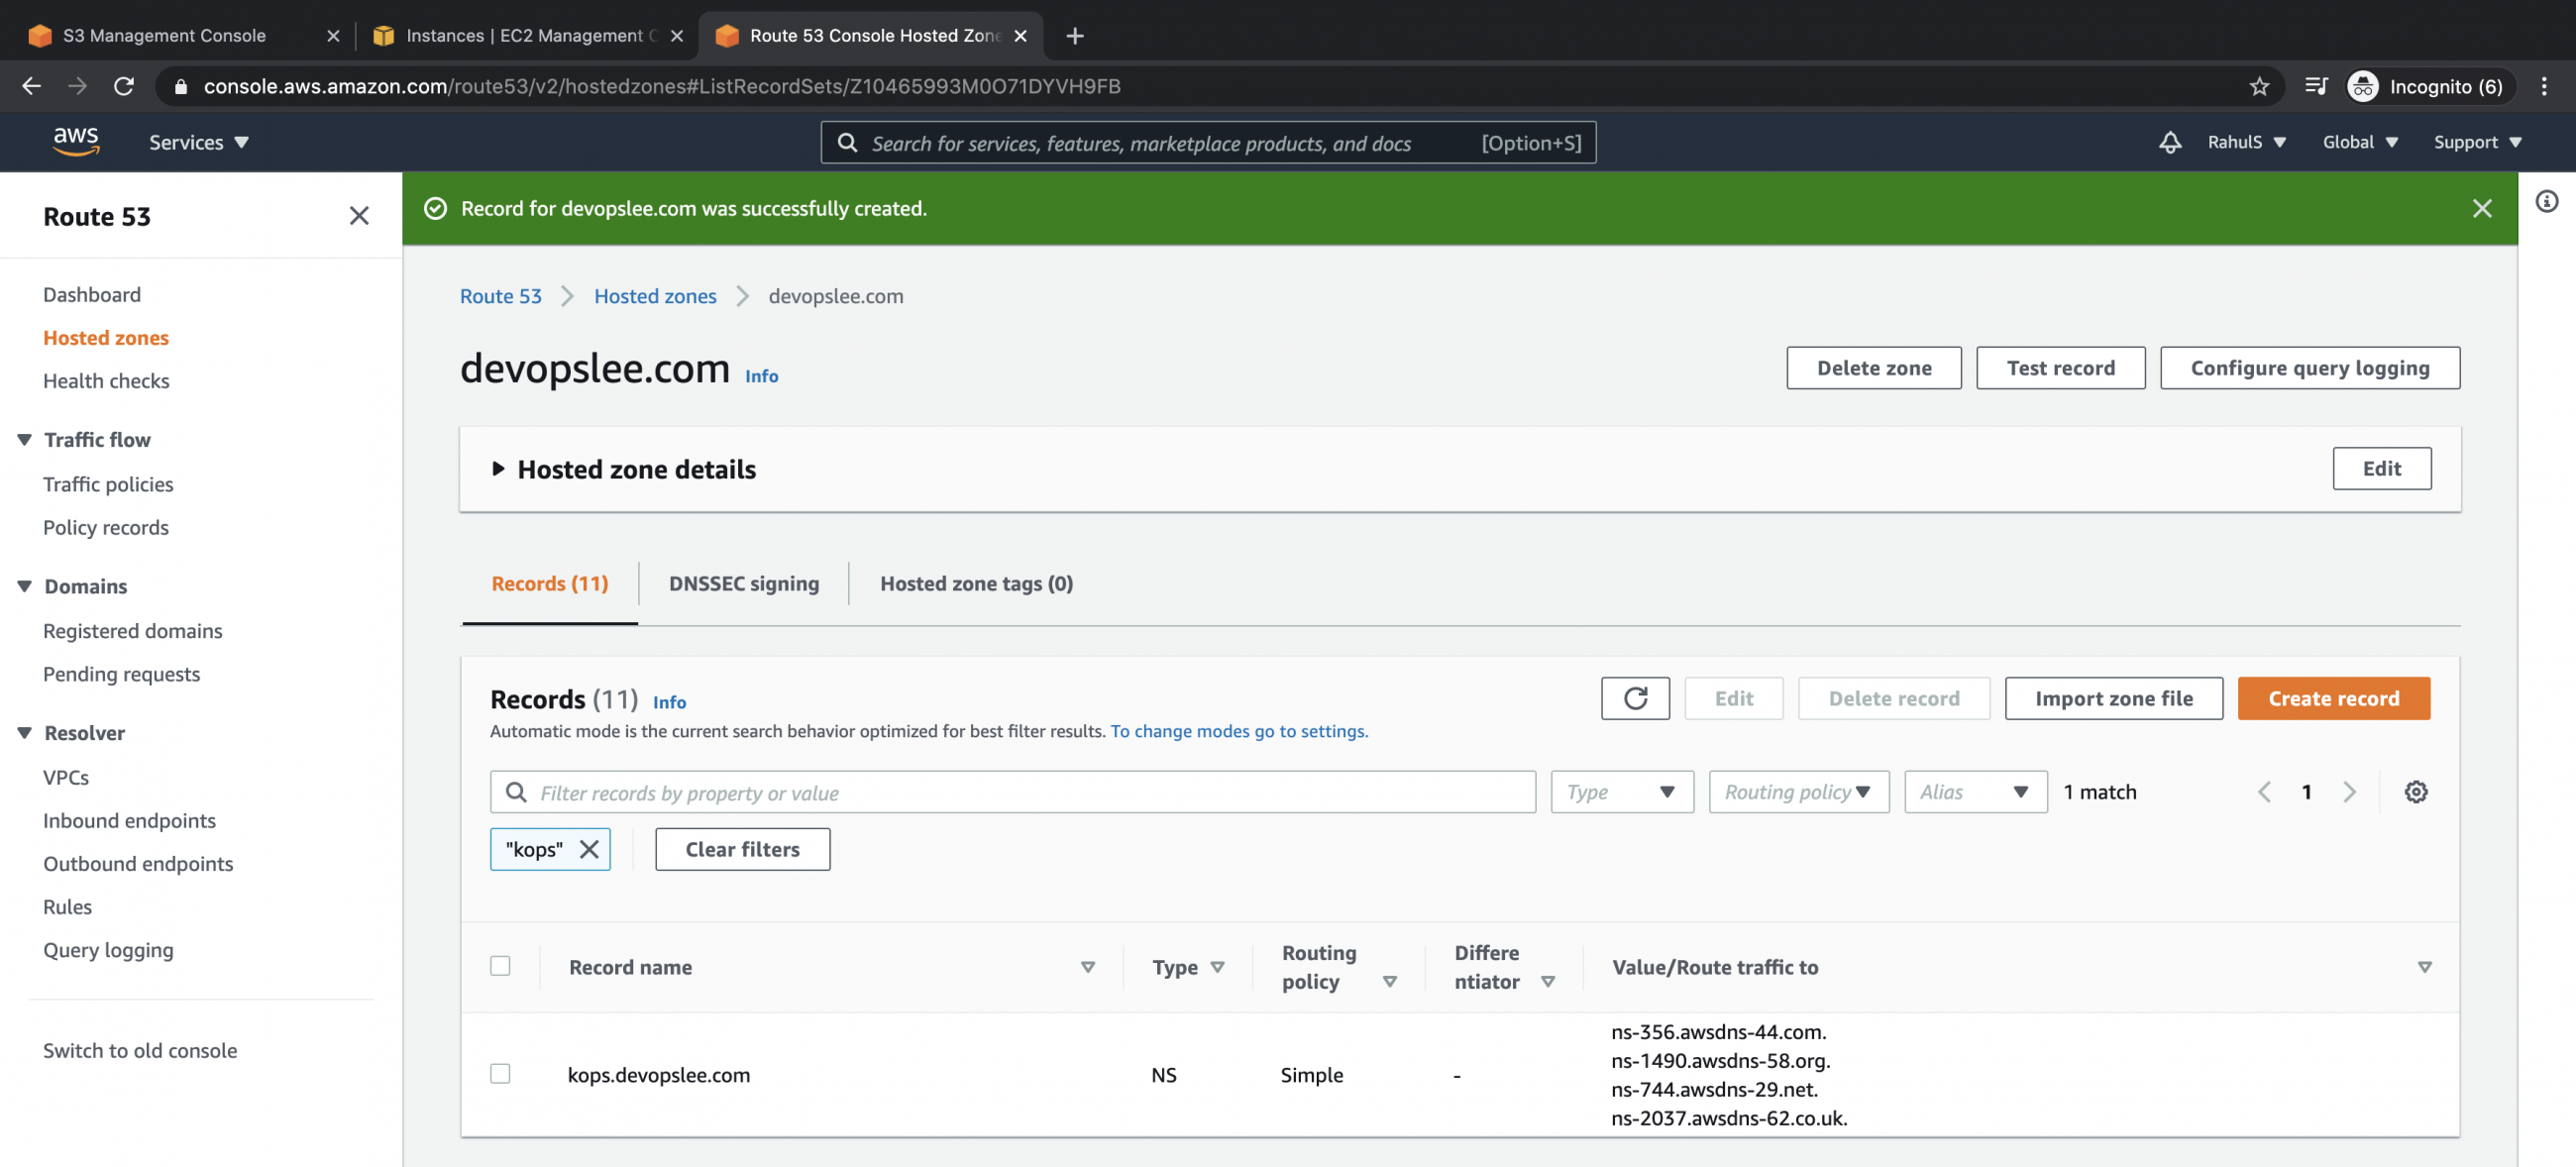Click the AWS logo to go home
2576x1167 pixels.
pos(76,142)
